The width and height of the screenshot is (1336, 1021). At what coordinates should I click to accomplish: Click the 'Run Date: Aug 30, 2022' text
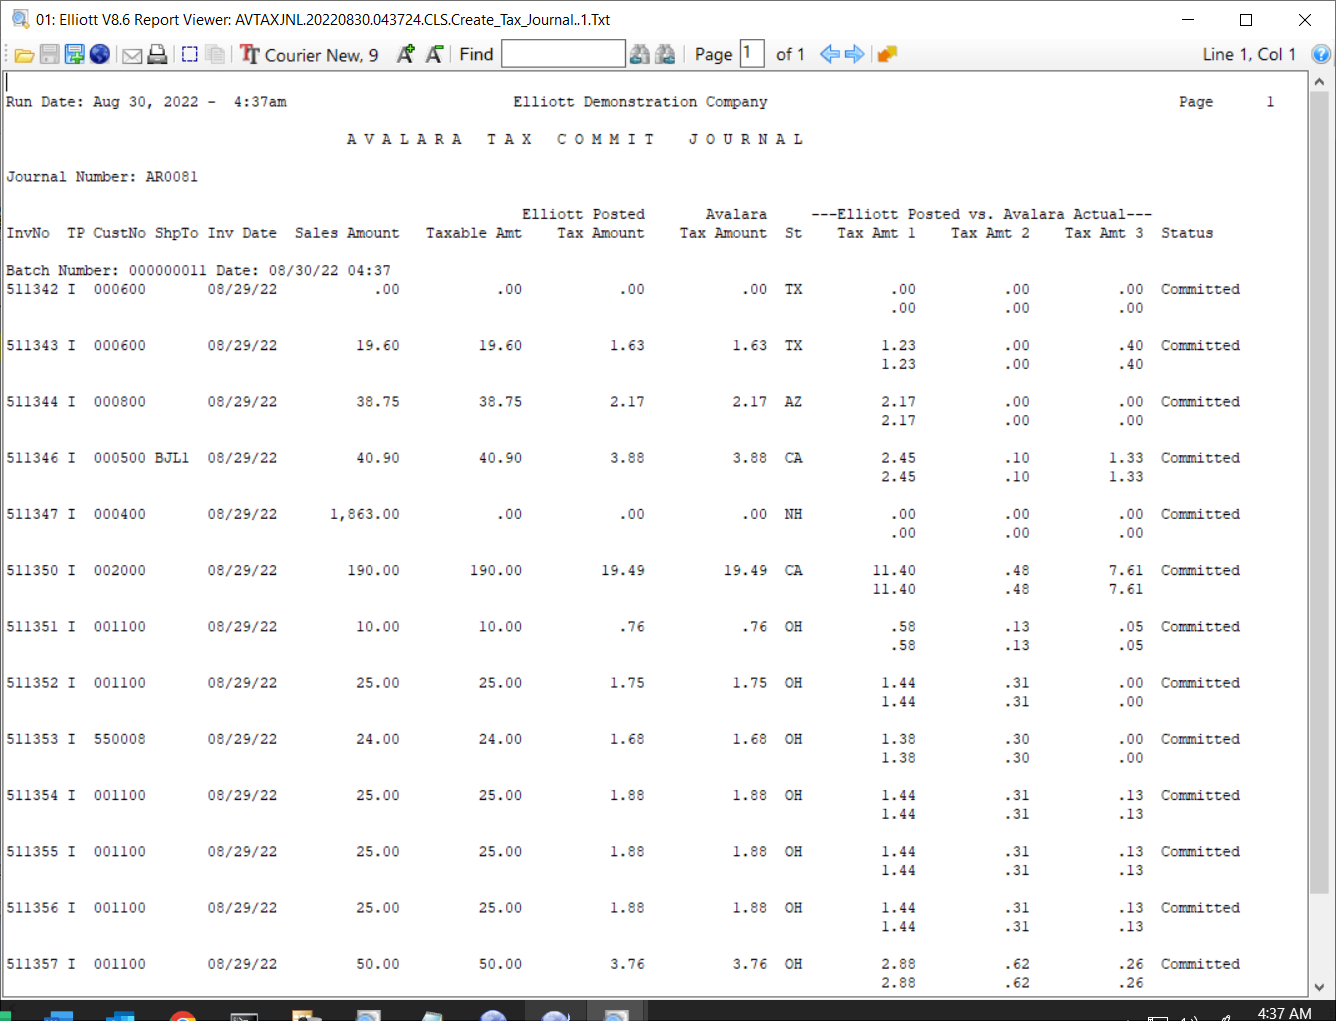[x=102, y=102]
